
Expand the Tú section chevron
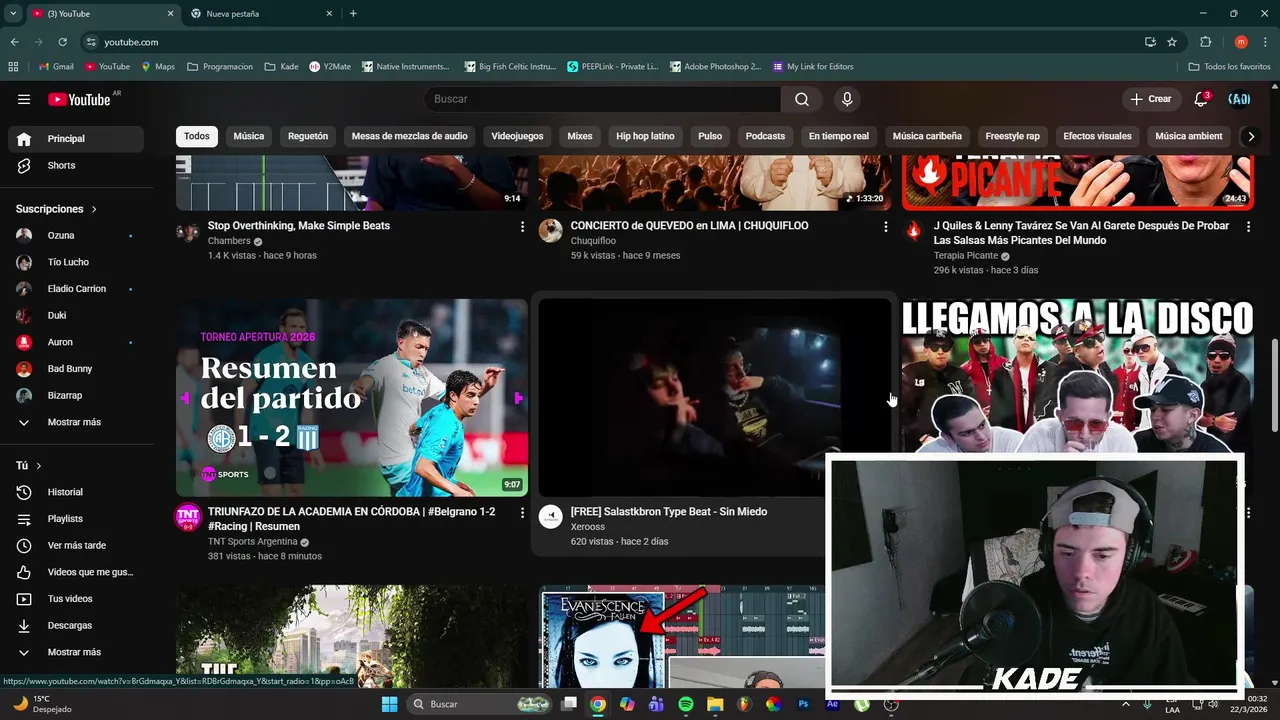coord(39,466)
